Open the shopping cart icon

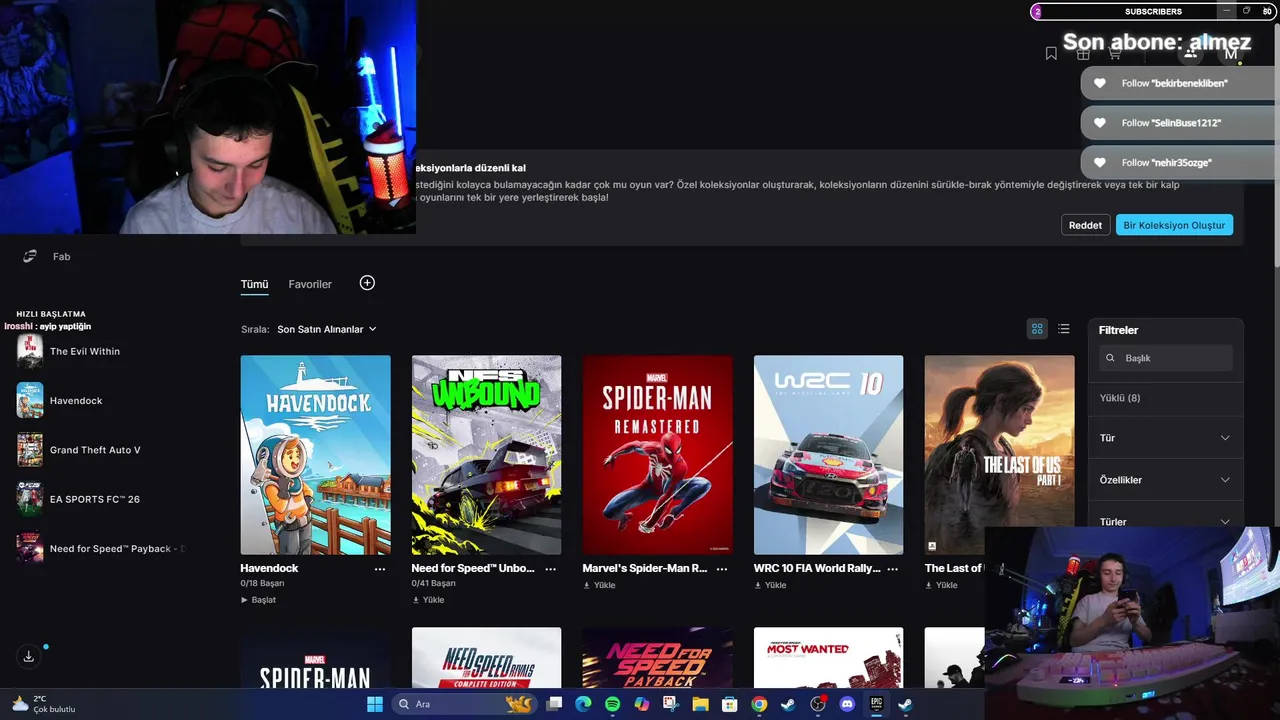click(x=1114, y=54)
